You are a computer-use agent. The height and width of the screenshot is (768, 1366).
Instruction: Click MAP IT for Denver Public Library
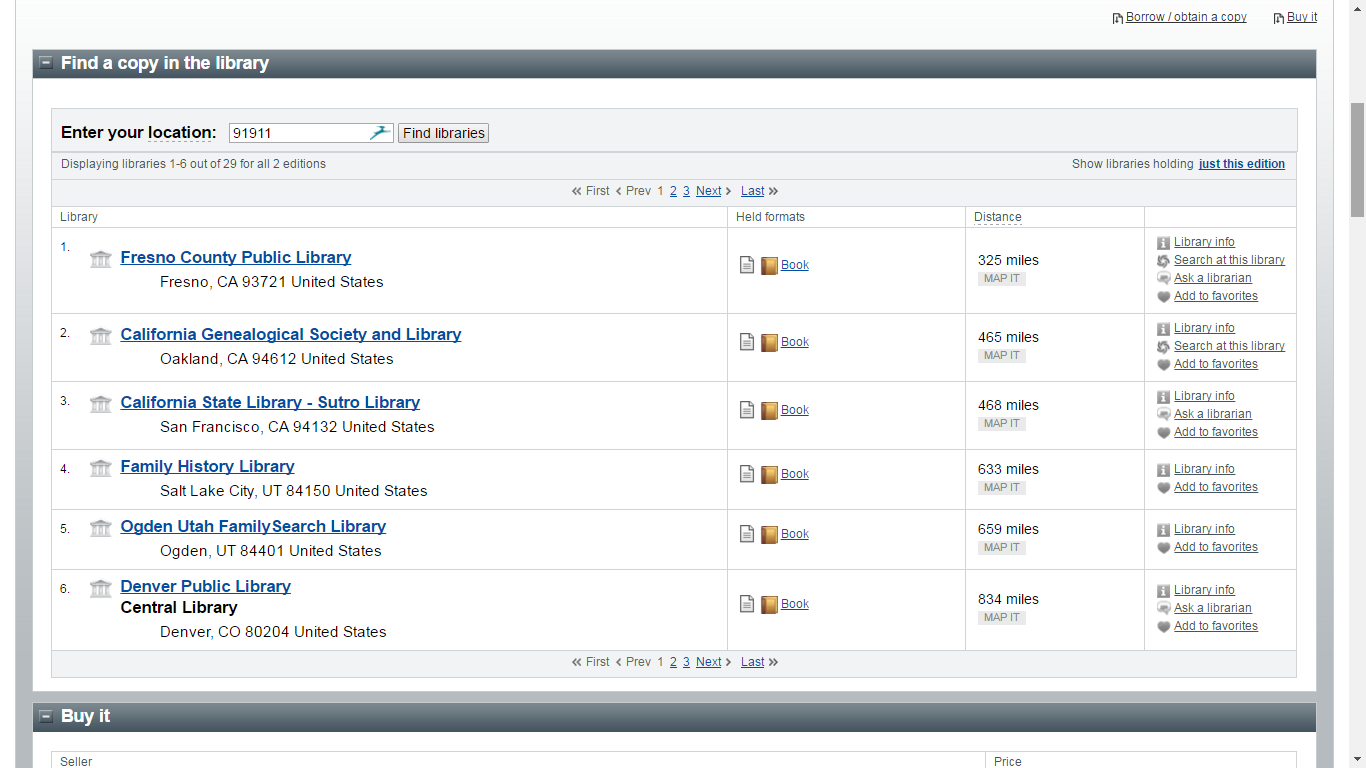pos(1001,617)
